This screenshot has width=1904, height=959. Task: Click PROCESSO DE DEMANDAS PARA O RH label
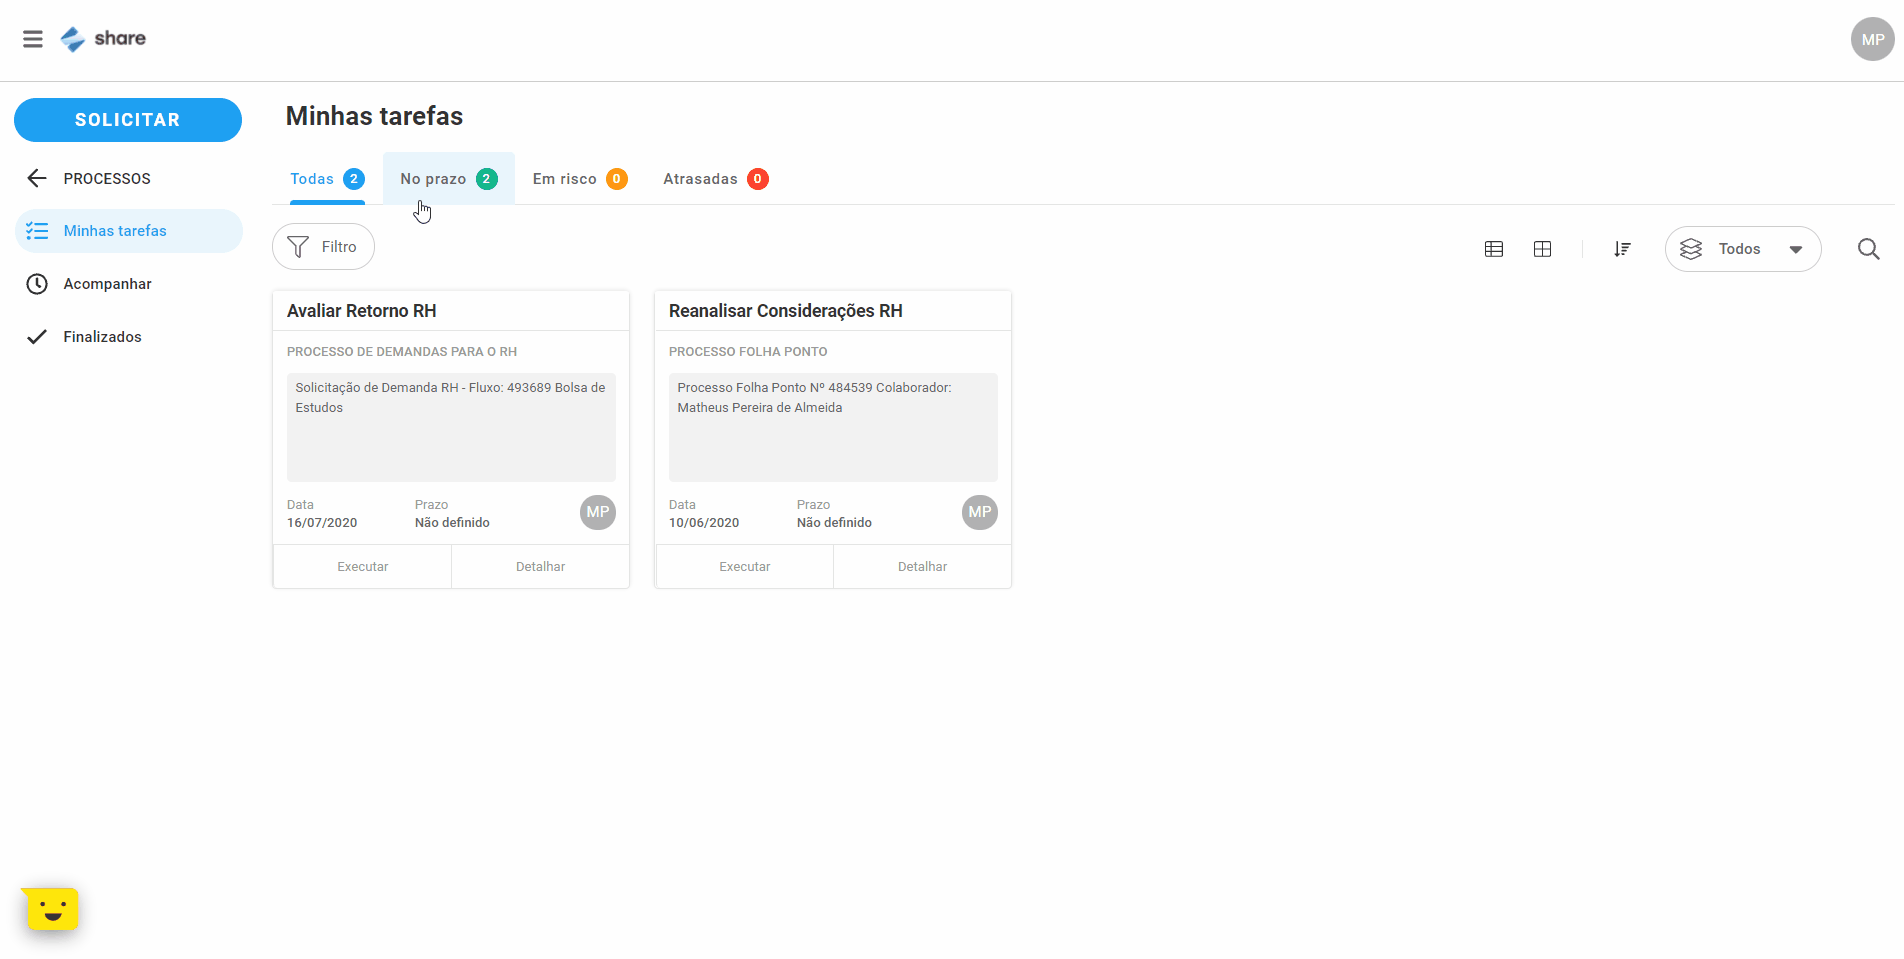[x=402, y=352]
